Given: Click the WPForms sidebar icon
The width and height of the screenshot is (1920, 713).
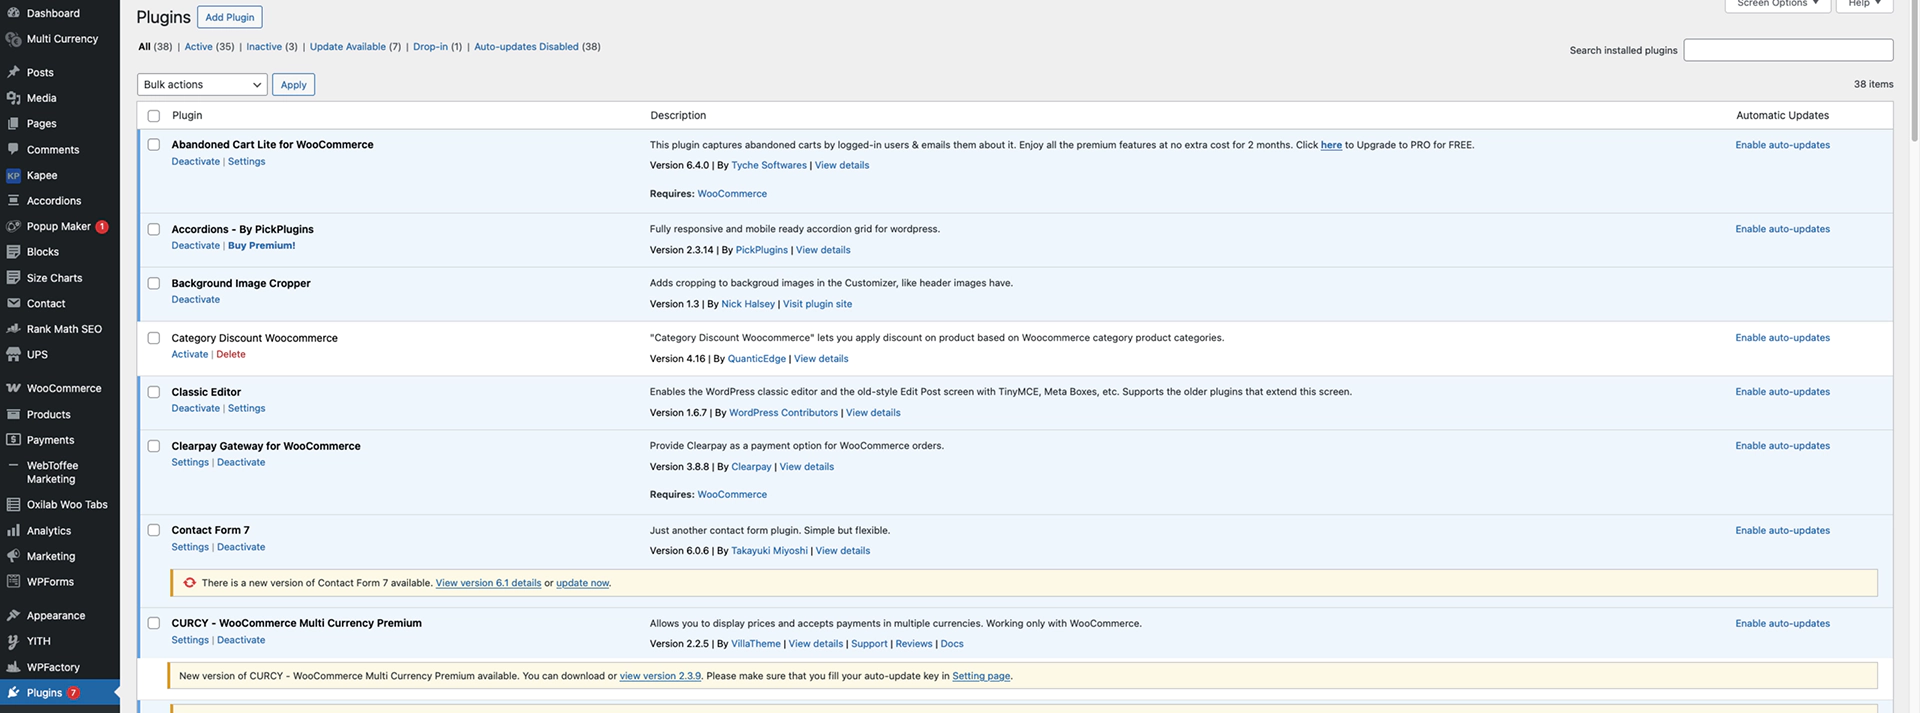Looking at the screenshot, I should tap(13, 582).
